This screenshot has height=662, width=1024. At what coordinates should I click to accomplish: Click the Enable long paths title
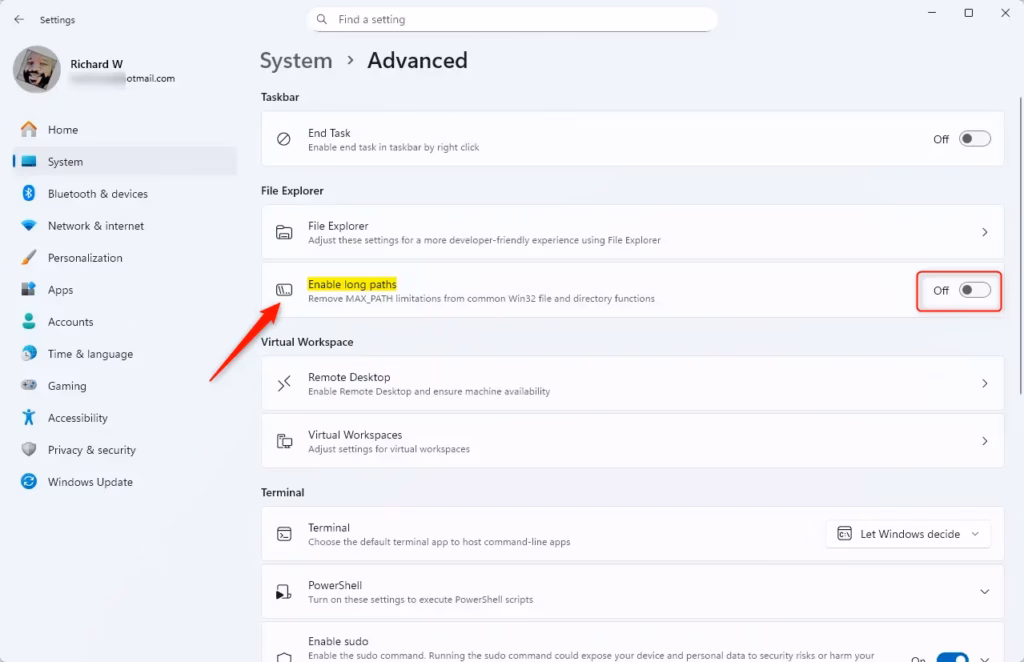coord(352,284)
